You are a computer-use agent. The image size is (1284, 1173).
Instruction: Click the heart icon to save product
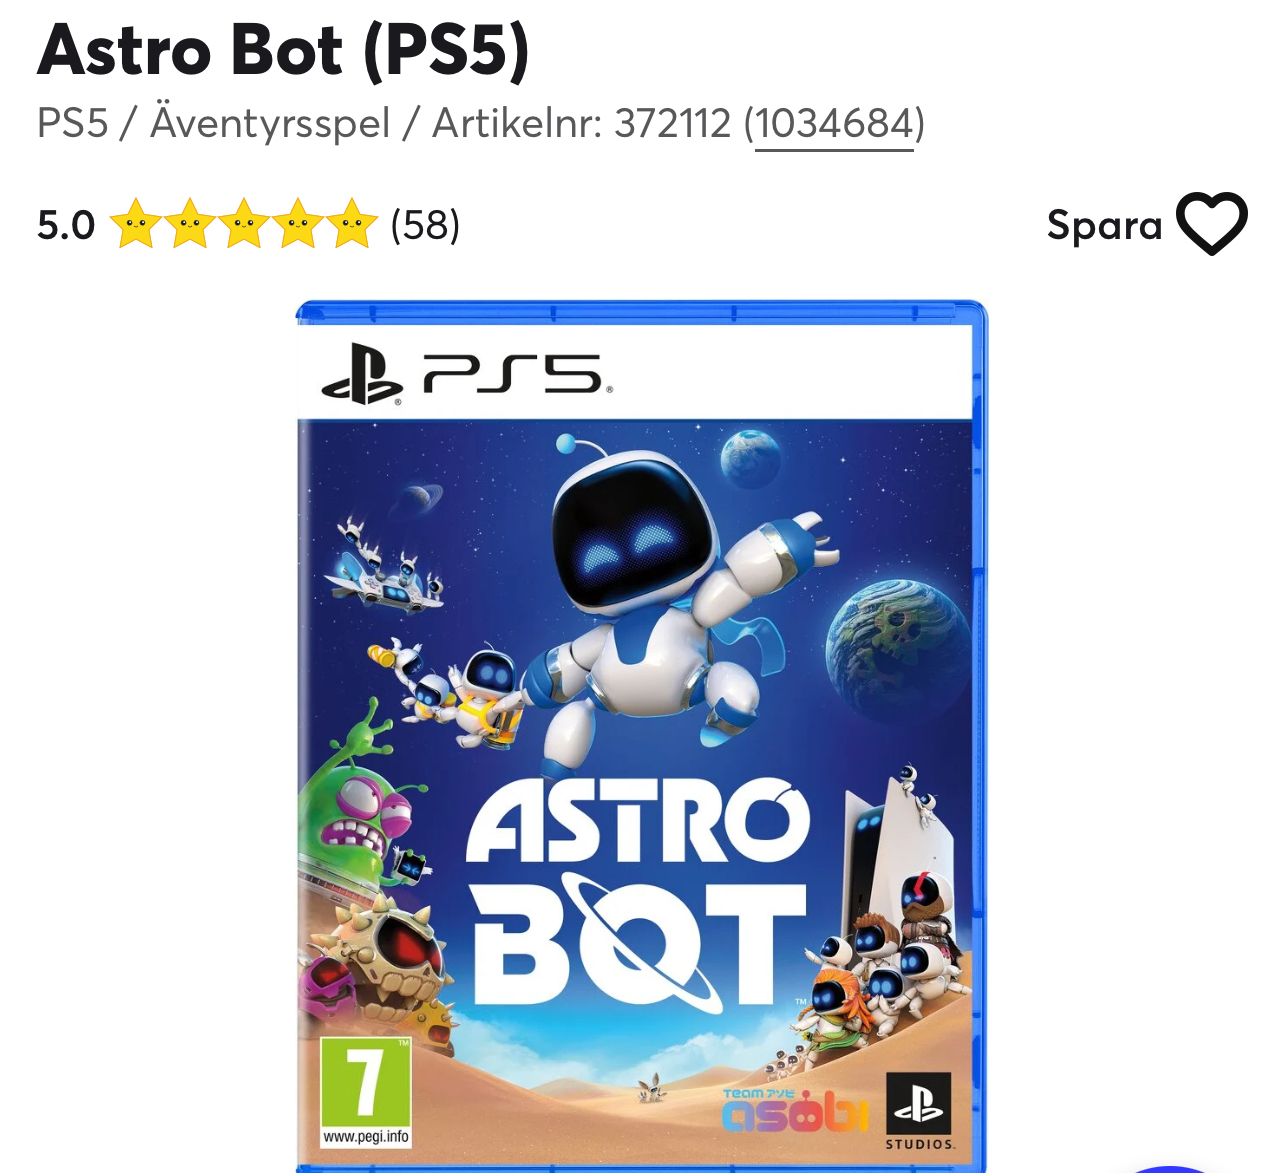click(1211, 224)
